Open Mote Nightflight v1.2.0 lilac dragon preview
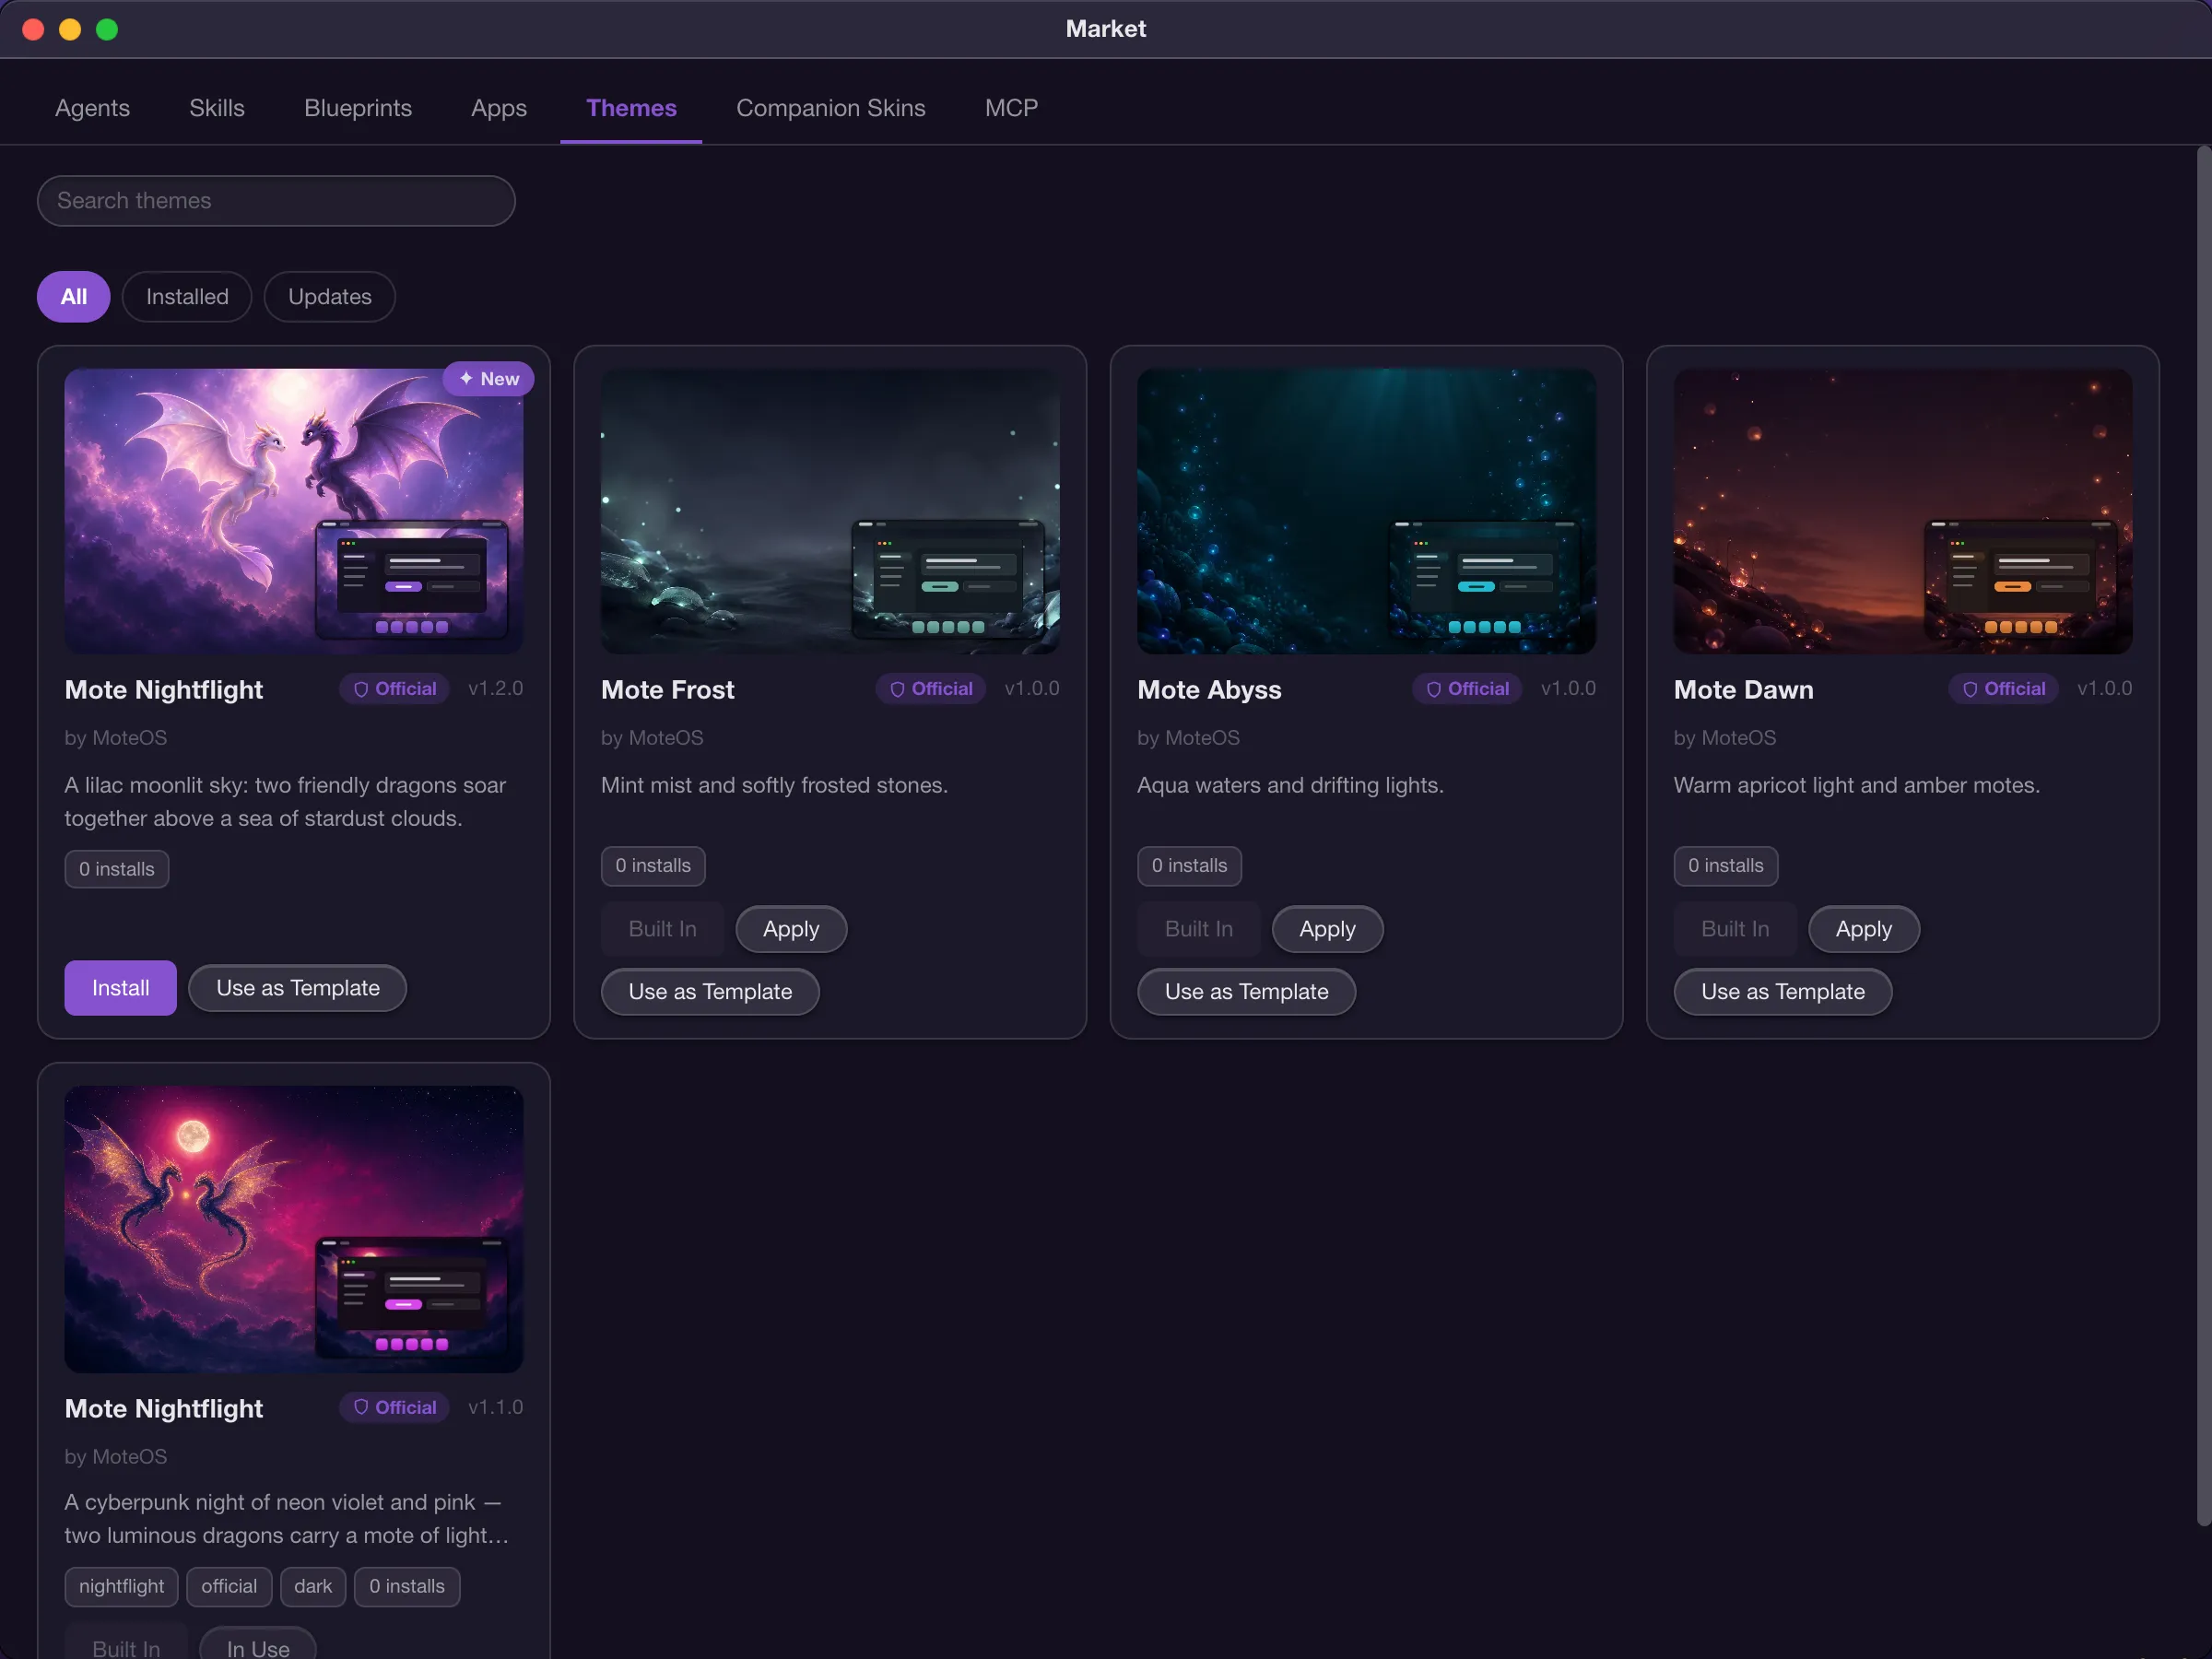The height and width of the screenshot is (1659, 2212). [x=294, y=512]
